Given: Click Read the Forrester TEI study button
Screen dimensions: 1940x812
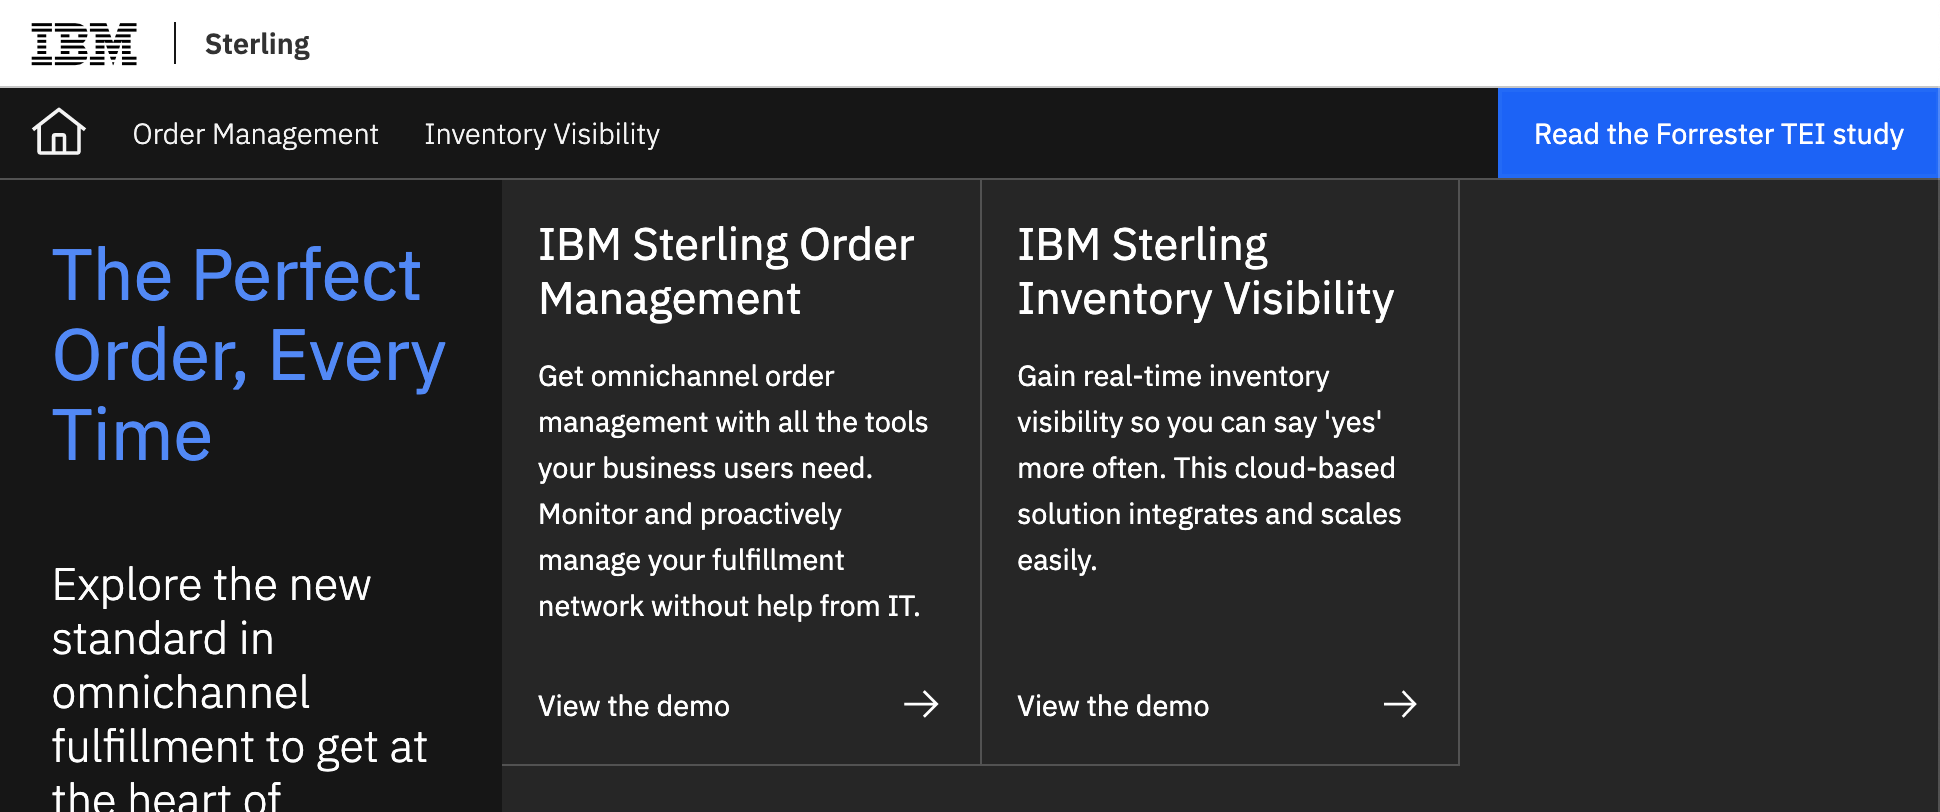Looking at the screenshot, I should point(1718,133).
